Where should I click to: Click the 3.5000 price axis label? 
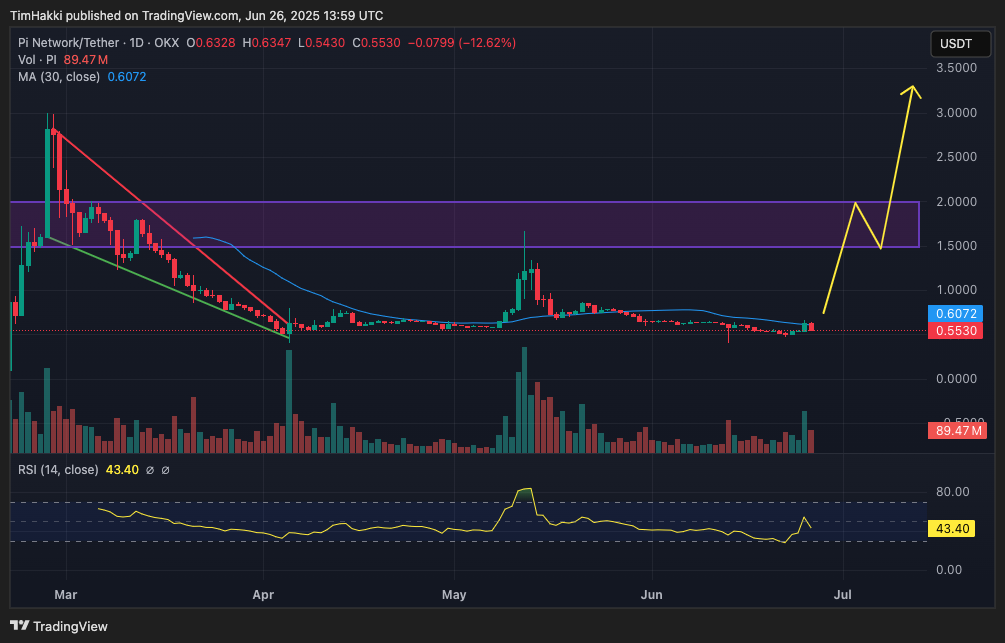pyautogui.click(x=956, y=68)
